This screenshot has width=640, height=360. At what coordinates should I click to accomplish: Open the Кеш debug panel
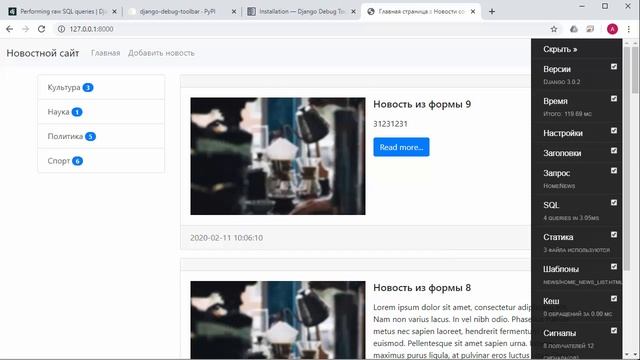point(551,301)
